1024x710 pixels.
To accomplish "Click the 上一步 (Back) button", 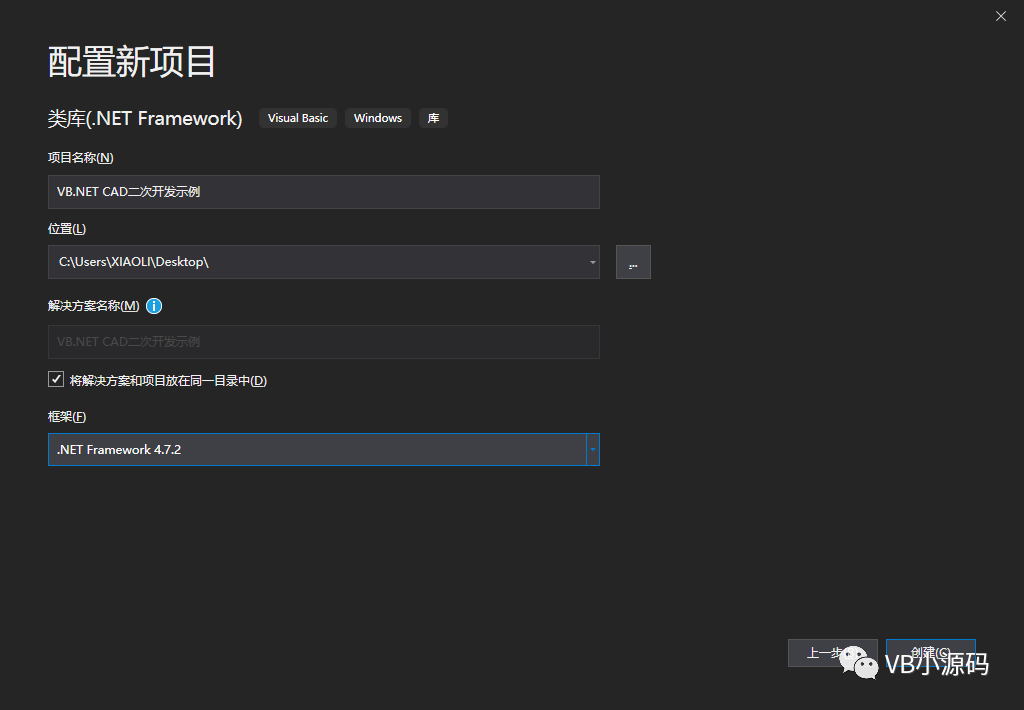I will (832, 653).
